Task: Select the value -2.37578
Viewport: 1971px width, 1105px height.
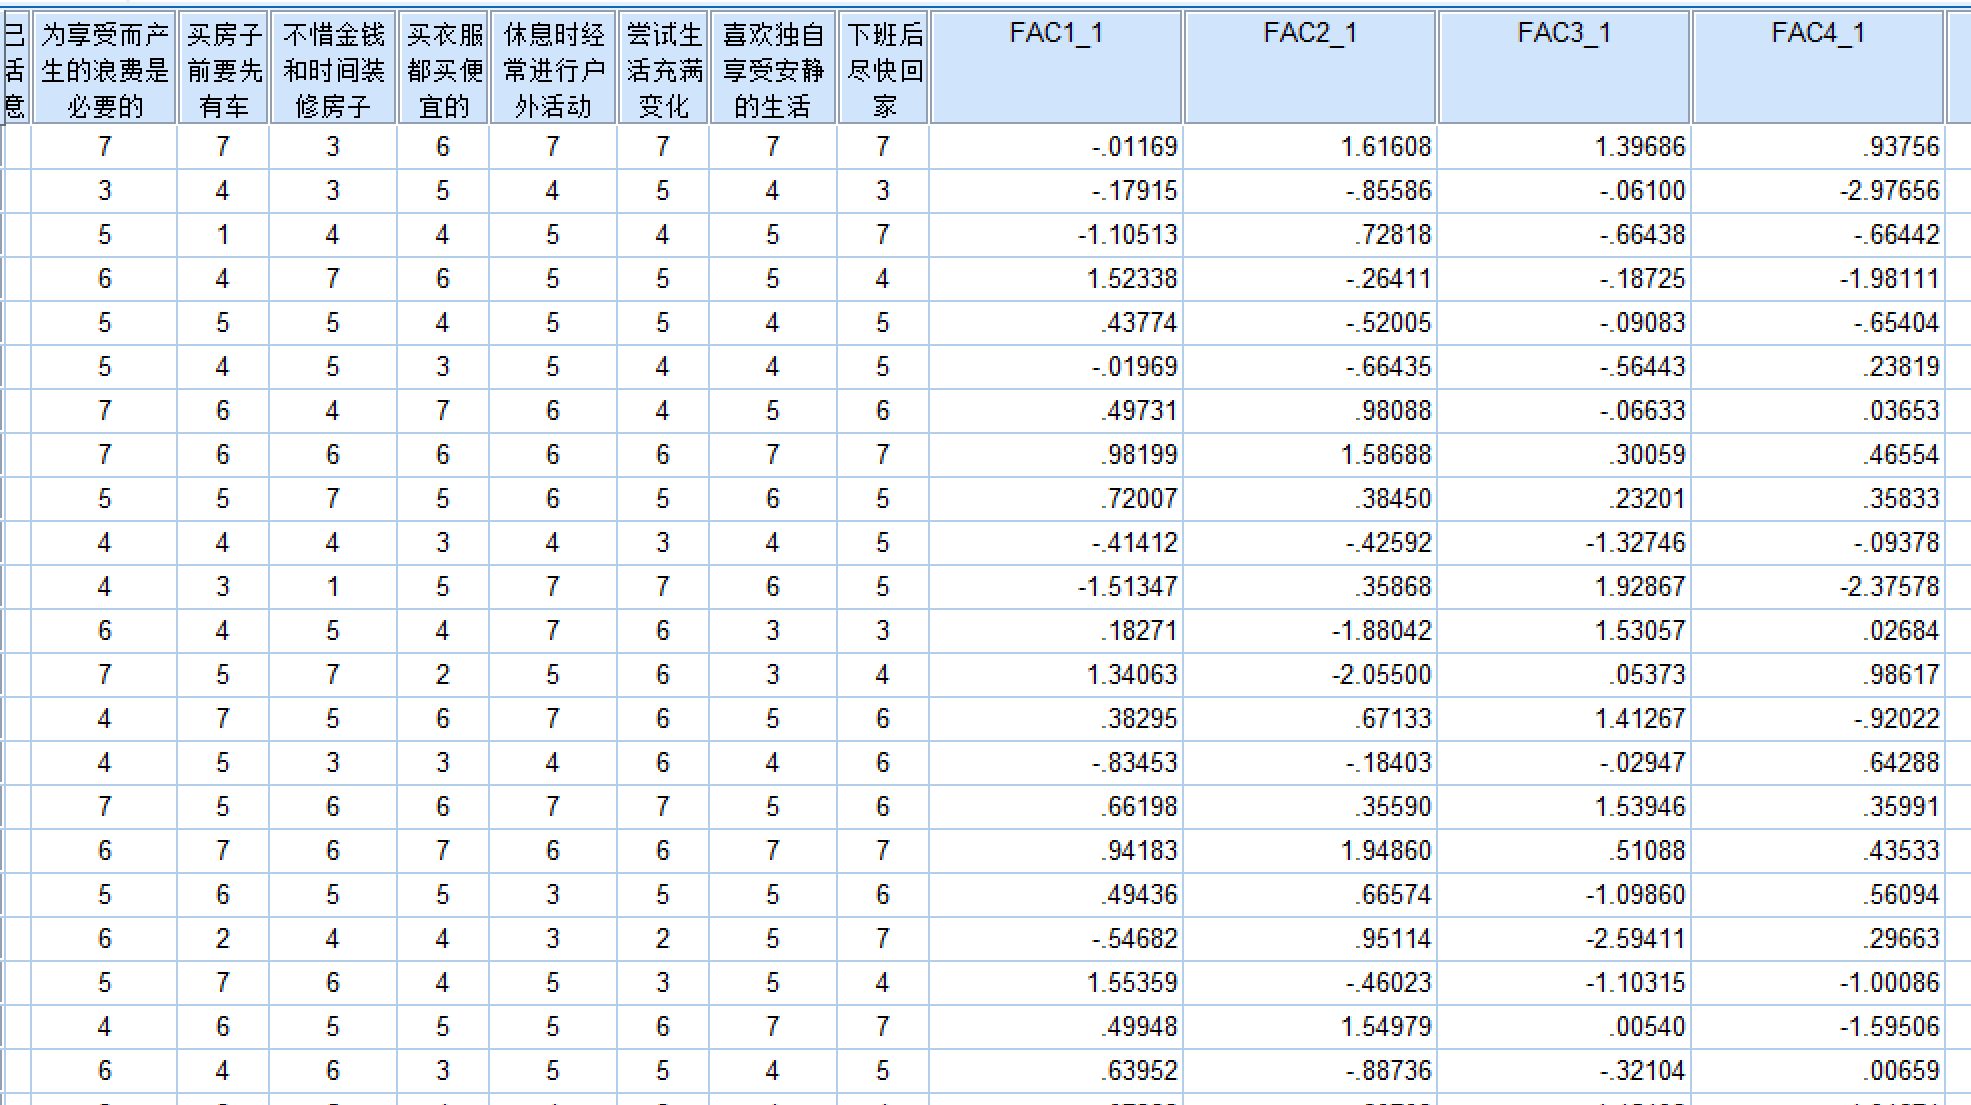Action: pyautogui.click(x=1818, y=587)
